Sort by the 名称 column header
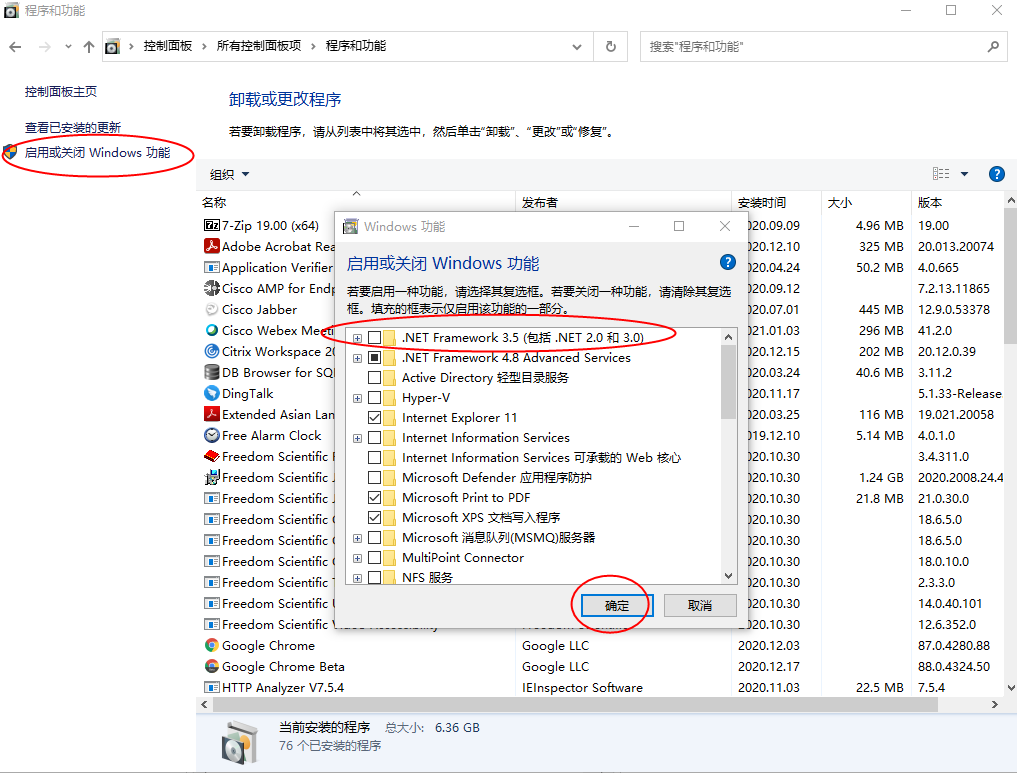The width and height of the screenshot is (1017, 773). [x=355, y=202]
